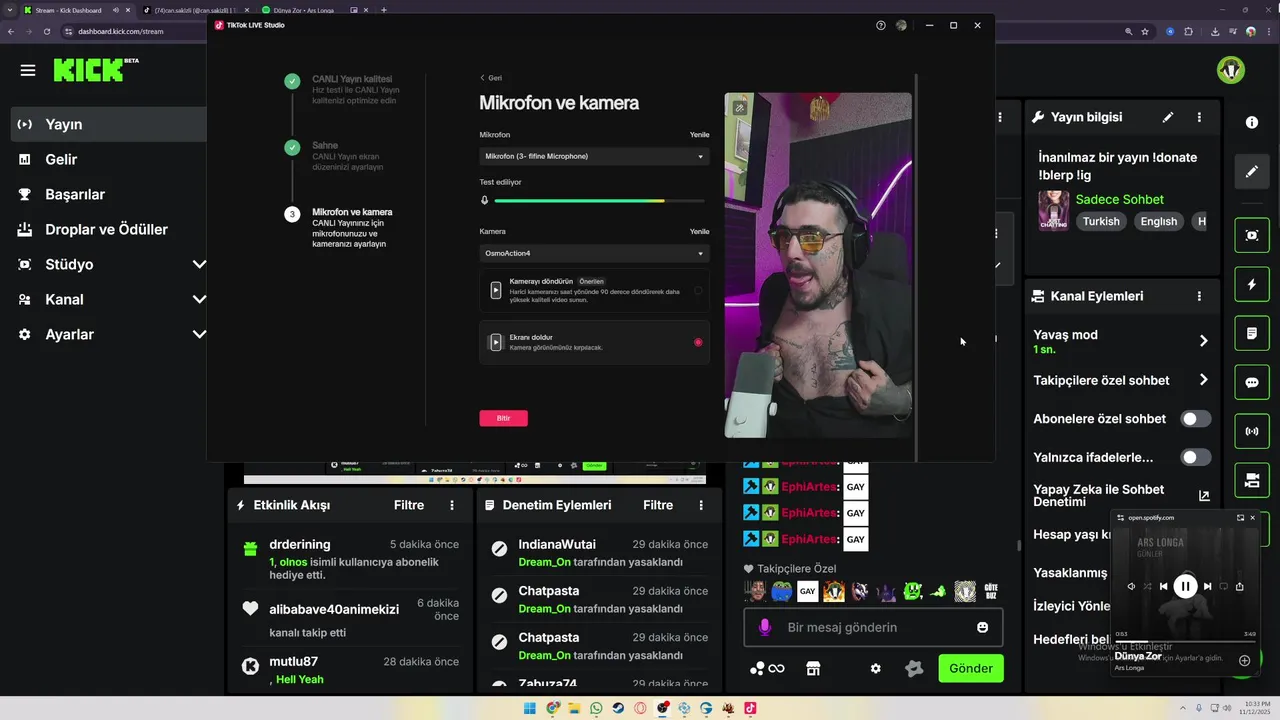Open Takipçilere özel sohbet settings arrow

tap(1204, 380)
